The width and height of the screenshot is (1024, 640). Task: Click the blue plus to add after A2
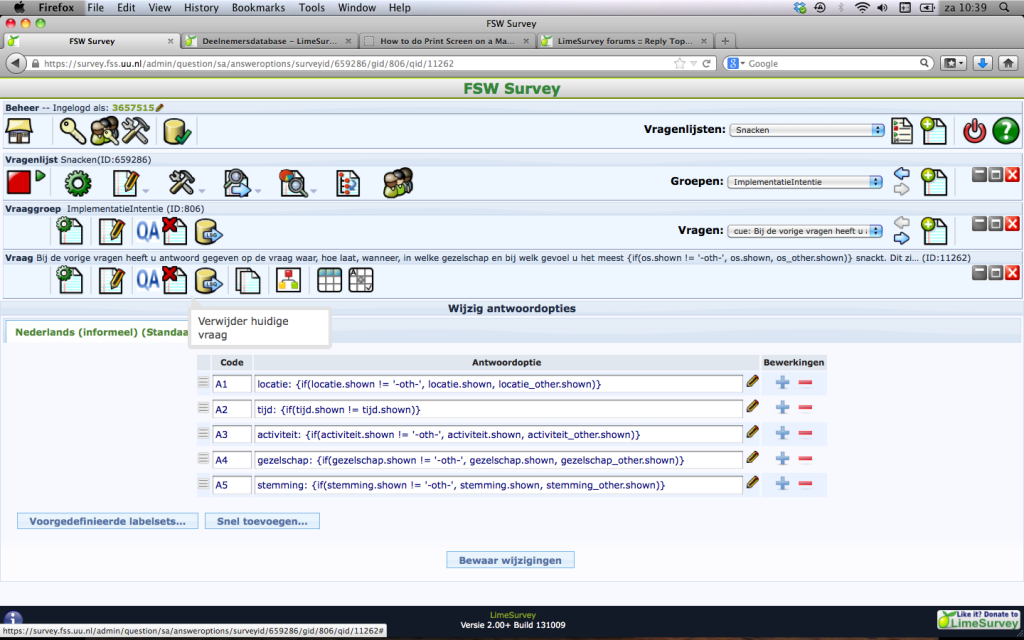782,407
